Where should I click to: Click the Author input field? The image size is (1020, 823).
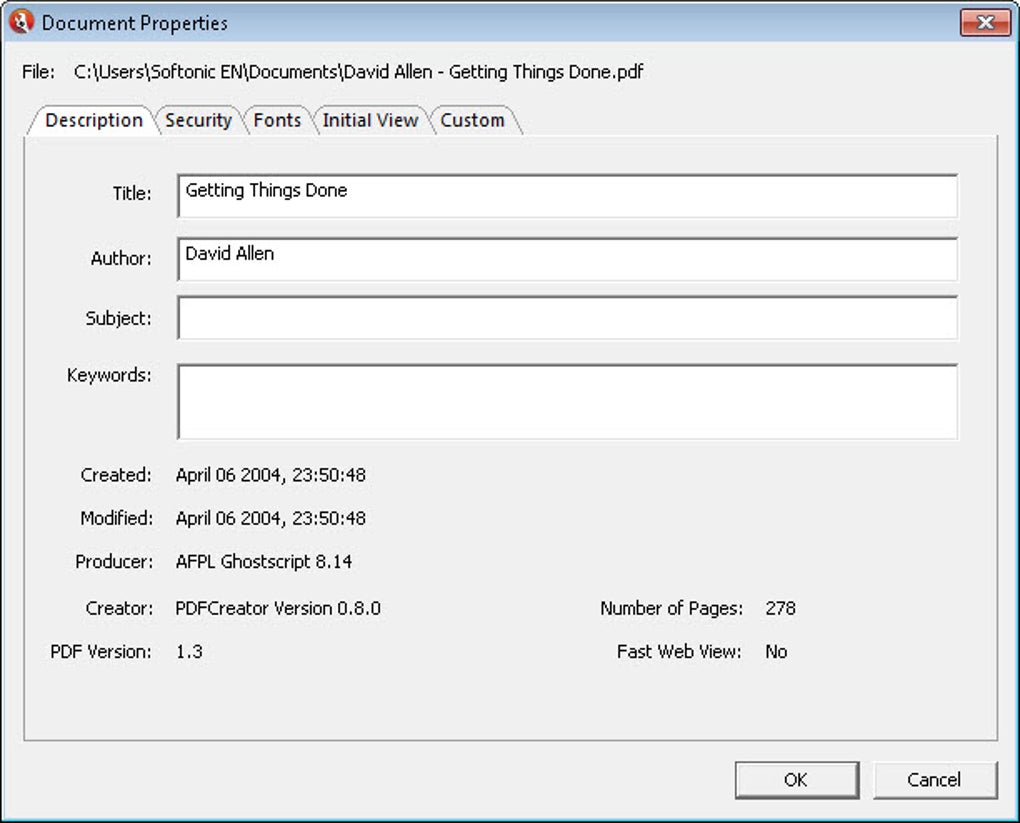(567, 259)
